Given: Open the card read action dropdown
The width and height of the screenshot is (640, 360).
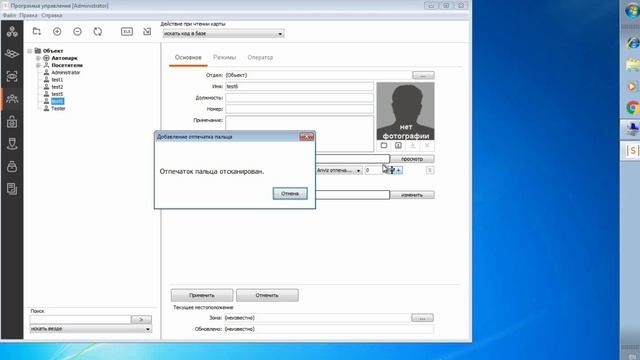Looking at the screenshot, I should tap(223, 33).
